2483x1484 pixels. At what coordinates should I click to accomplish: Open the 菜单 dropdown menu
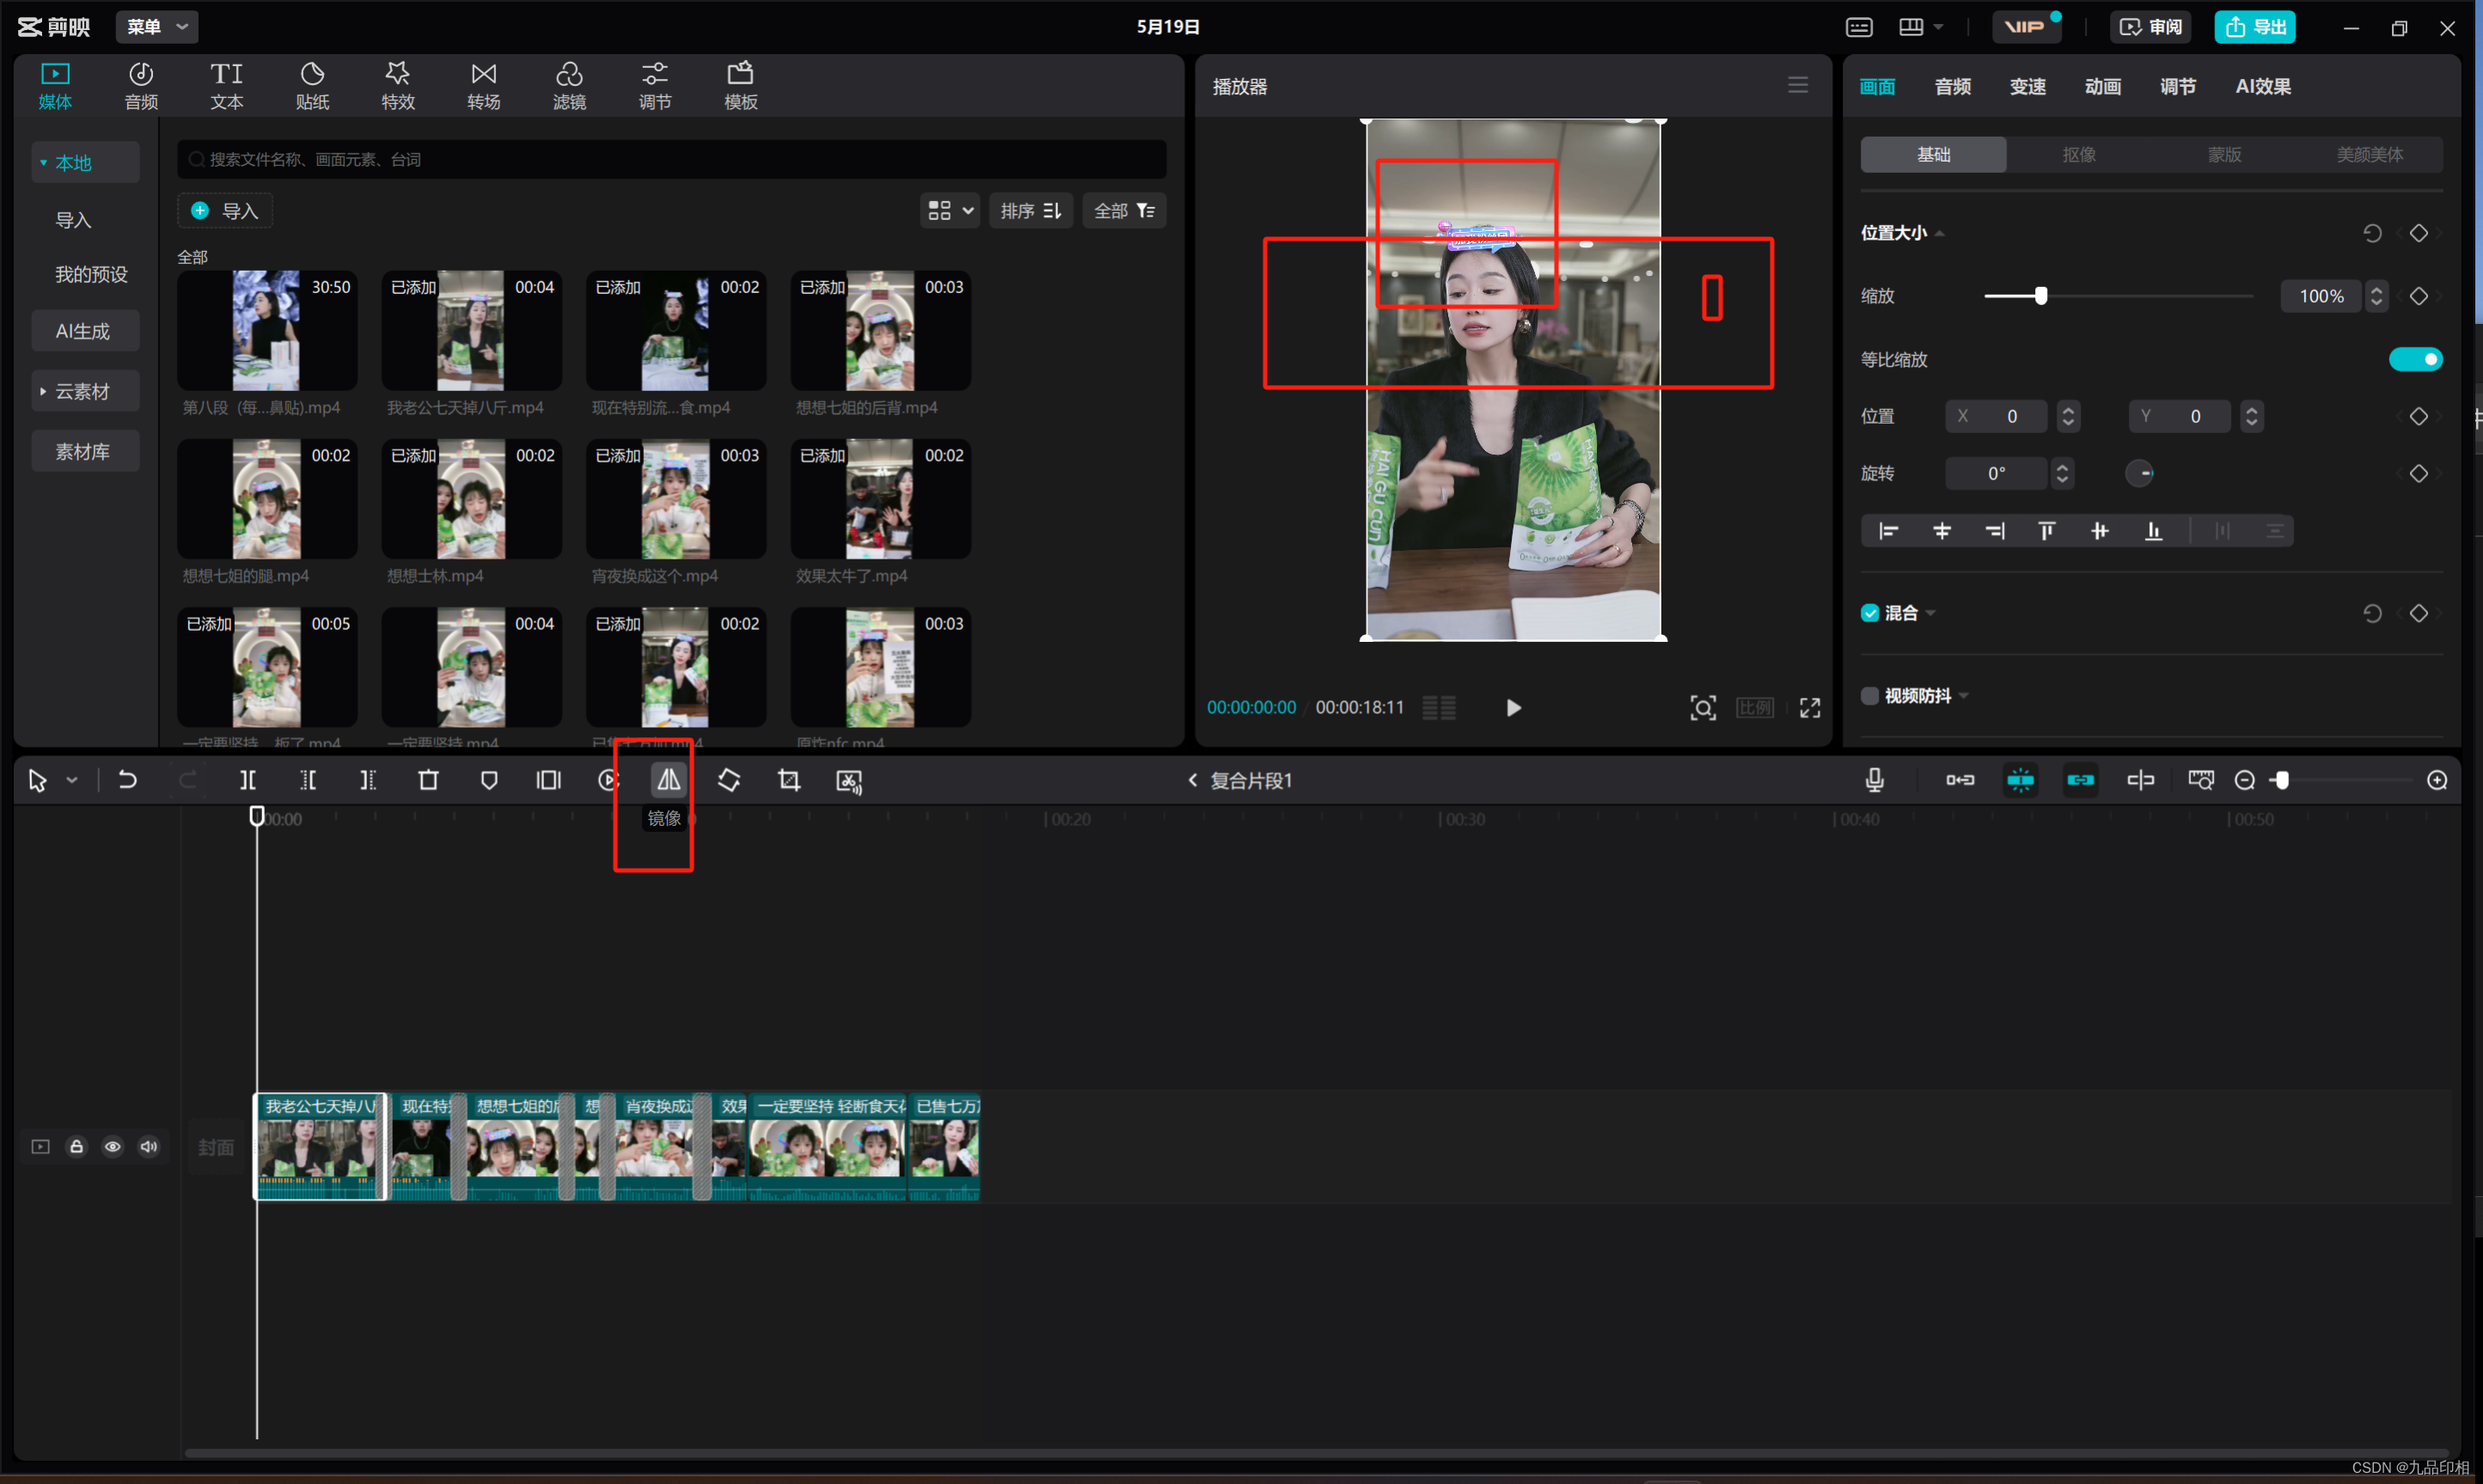click(157, 27)
